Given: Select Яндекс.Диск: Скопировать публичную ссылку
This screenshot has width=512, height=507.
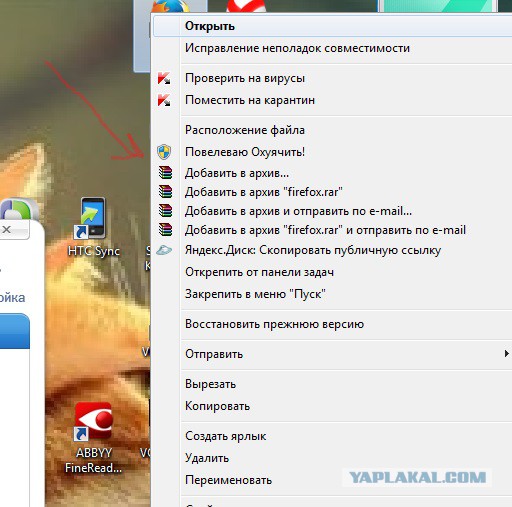Looking at the screenshot, I should (x=333, y=250).
